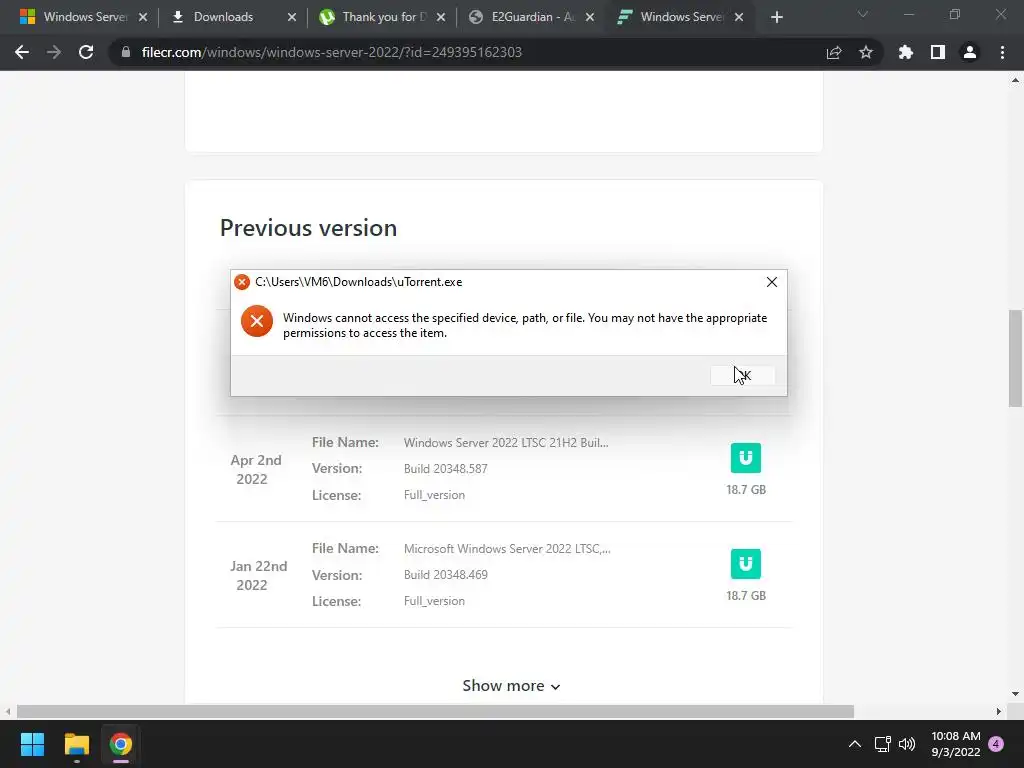Click OK in the uTorrent.exe error dialog

click(x=743, y=376)
